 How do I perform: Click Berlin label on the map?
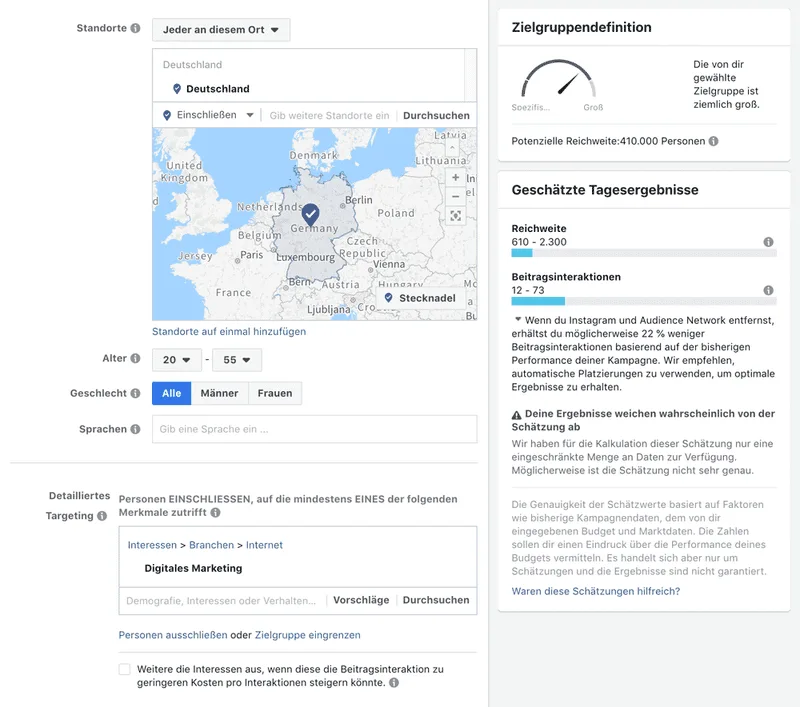(x=359, y=200)
